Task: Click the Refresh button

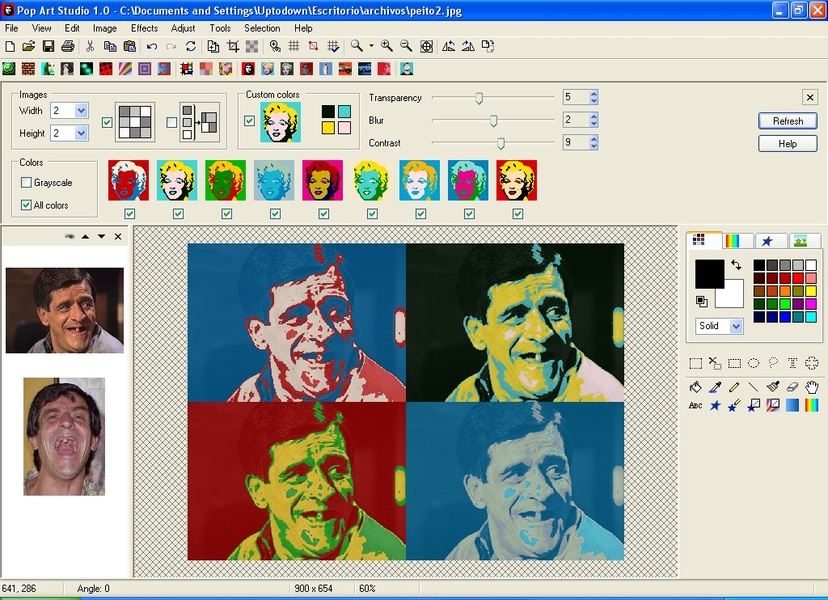Action: 787,121
